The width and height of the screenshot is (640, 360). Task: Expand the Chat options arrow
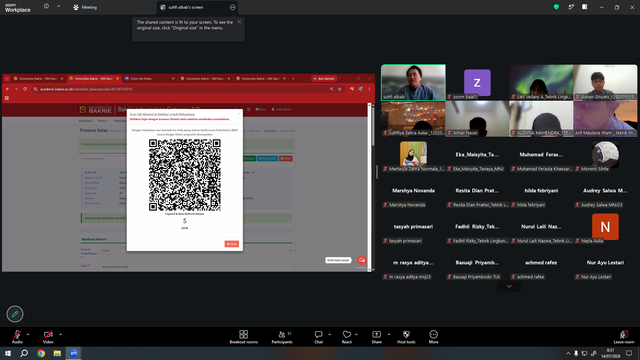(x=329, y=334)
